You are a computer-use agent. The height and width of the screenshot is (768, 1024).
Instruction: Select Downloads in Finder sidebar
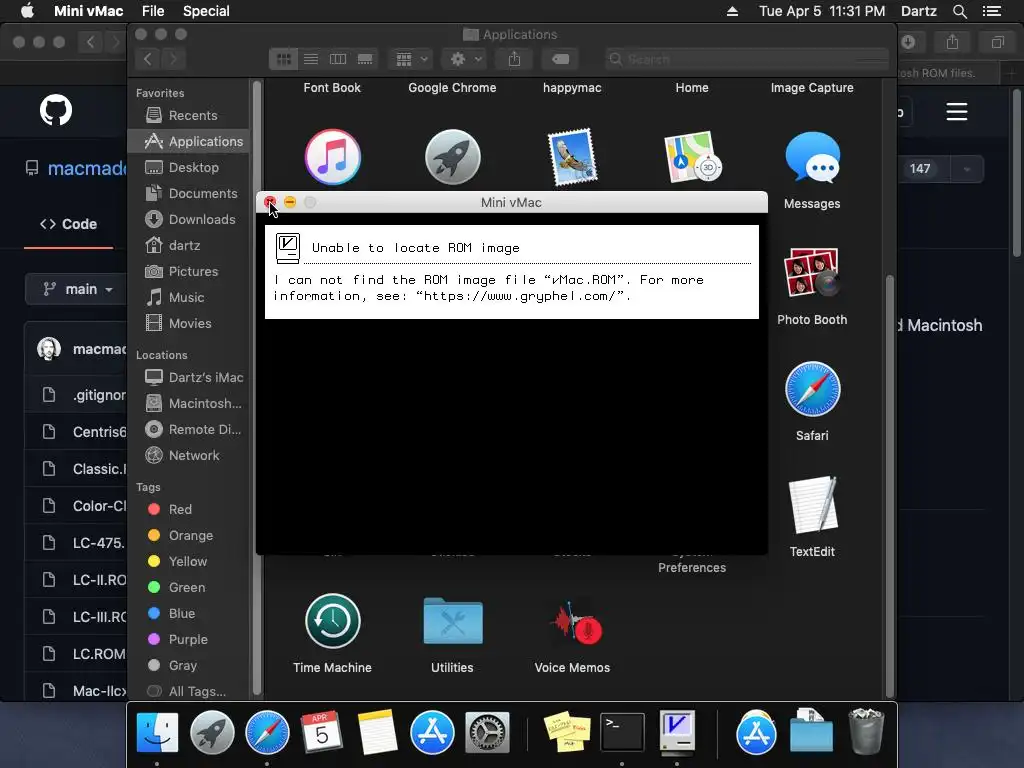[189, 219]
